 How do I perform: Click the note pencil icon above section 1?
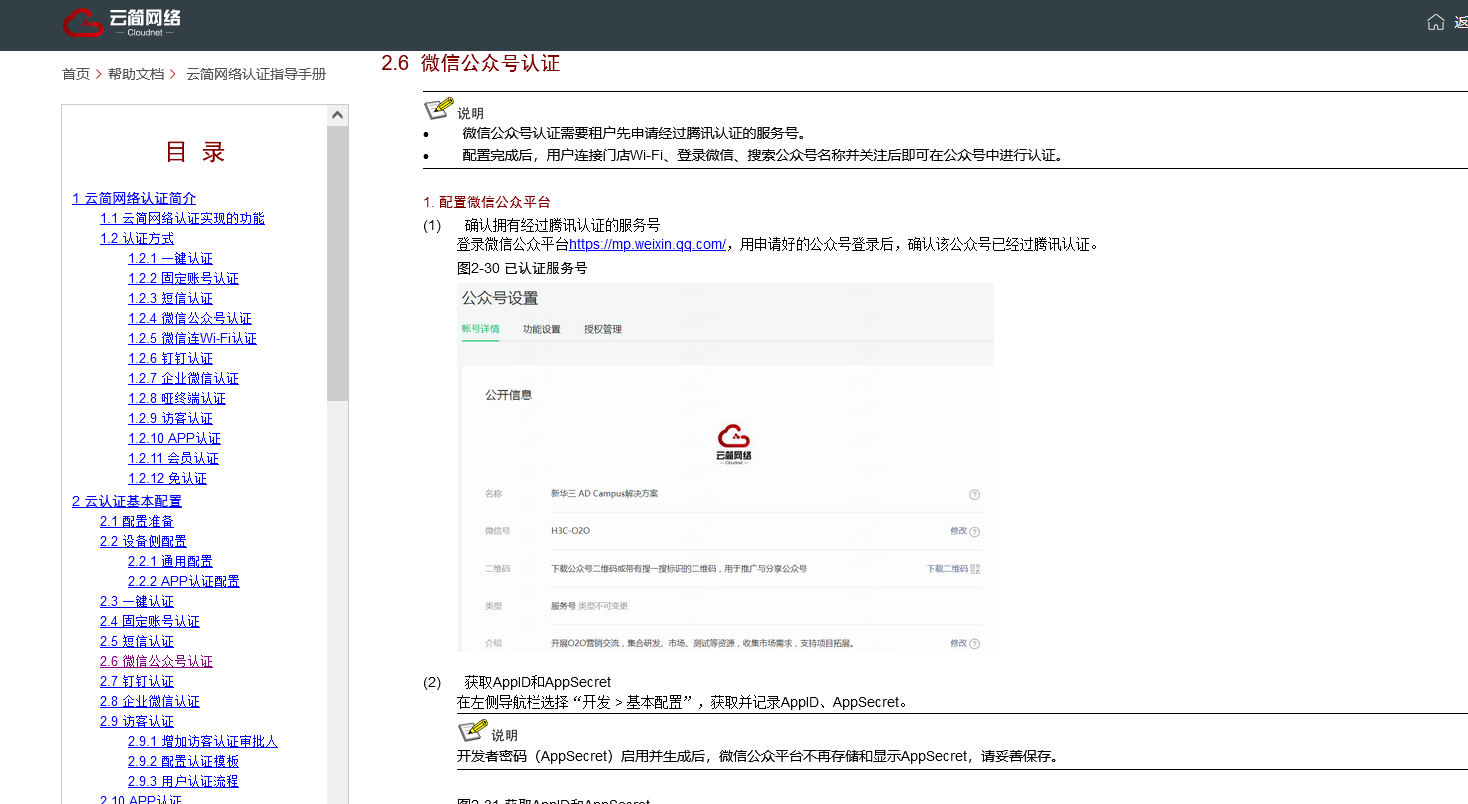point(438,108)
